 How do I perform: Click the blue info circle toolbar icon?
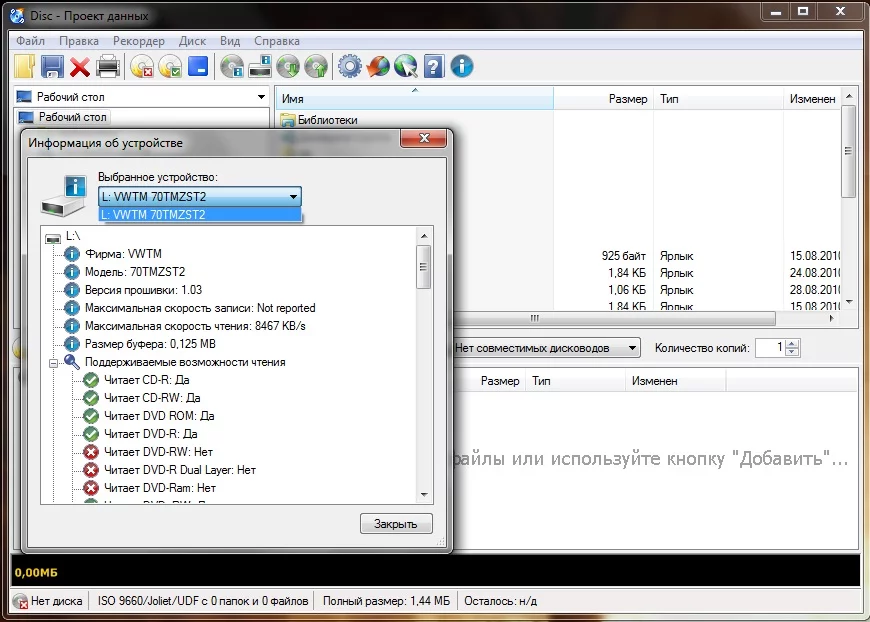pyautogui.click(x=462, y=67)
